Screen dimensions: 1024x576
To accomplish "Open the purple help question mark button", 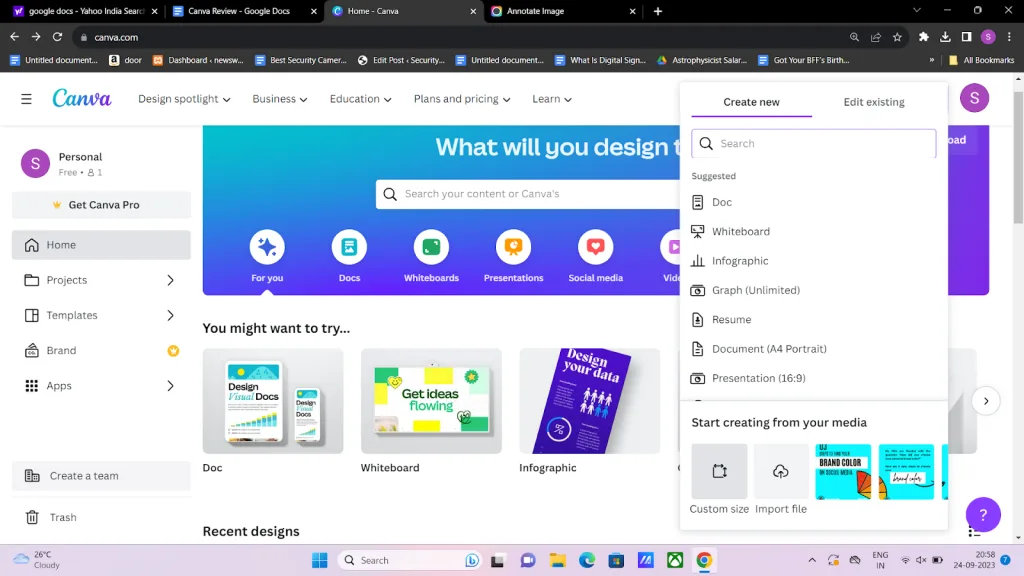I will pyautogui.click(x=983, y=515).
